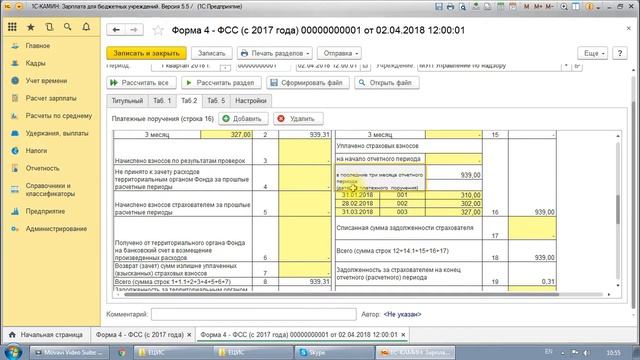The image size is (640, 360).
Task: Print via printer icon in title bar
Action: (x=451, y=7)
